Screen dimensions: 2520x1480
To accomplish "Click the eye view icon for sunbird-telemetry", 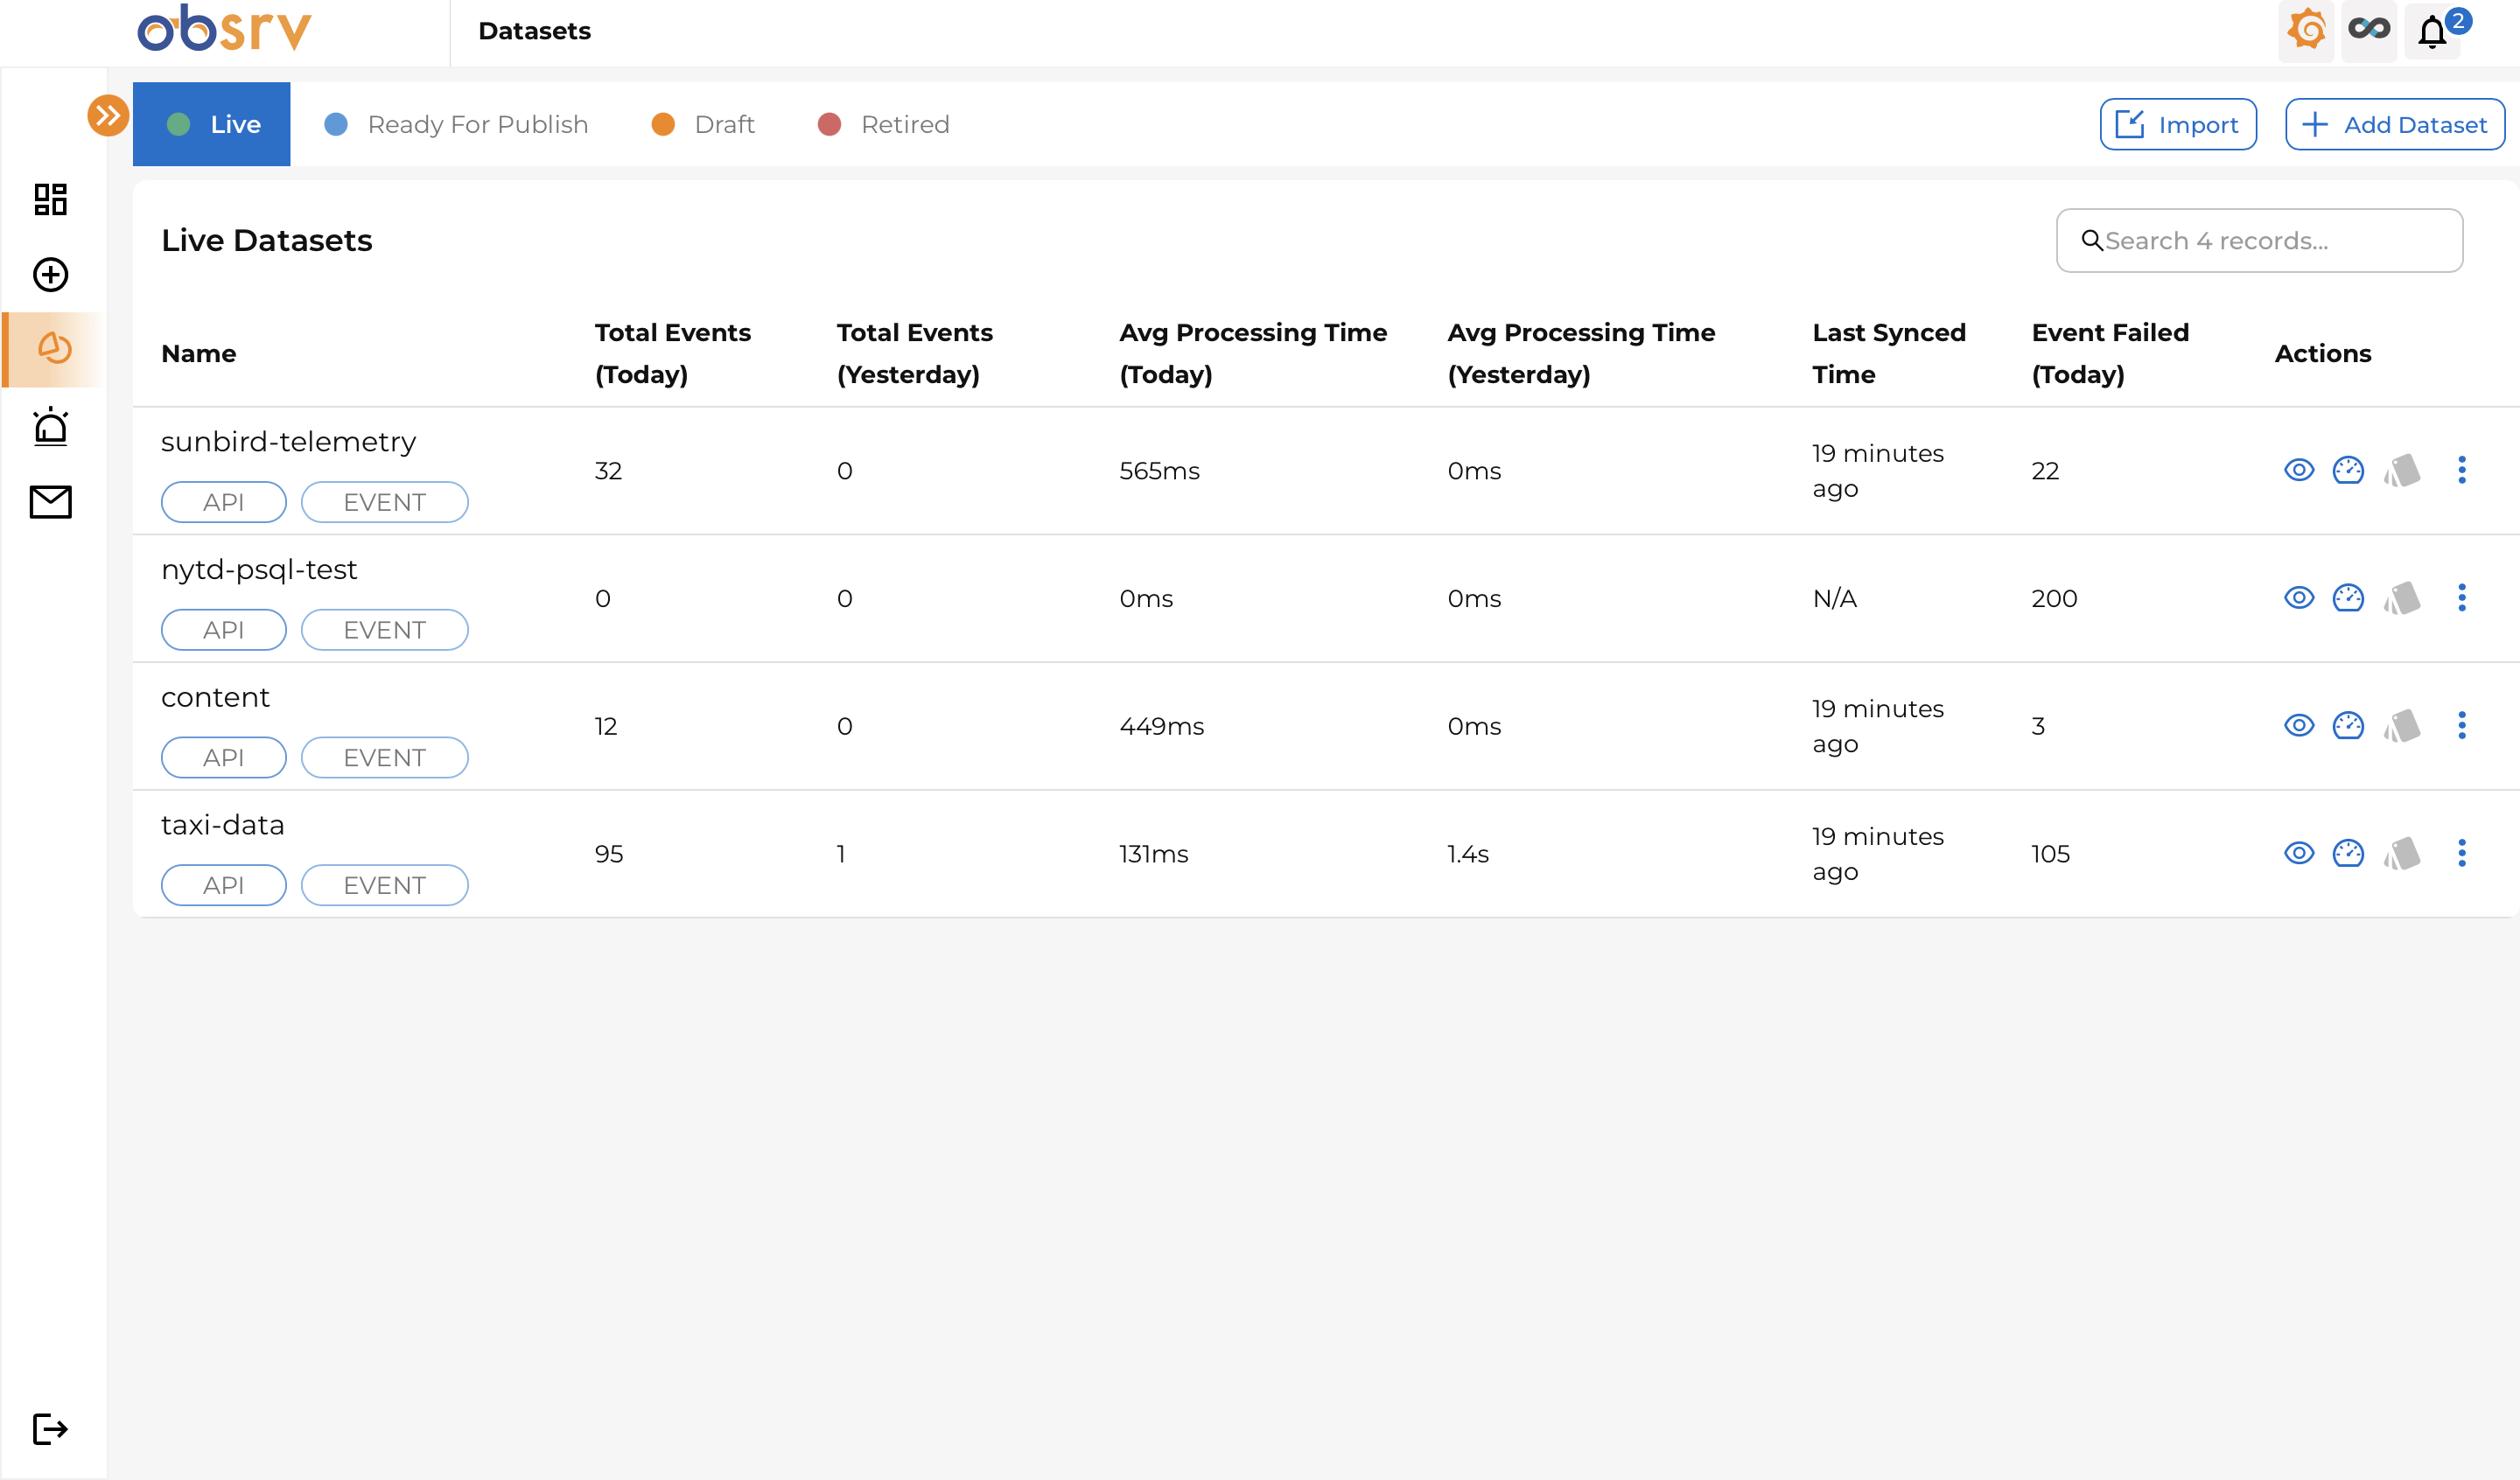I will 2299,470.
